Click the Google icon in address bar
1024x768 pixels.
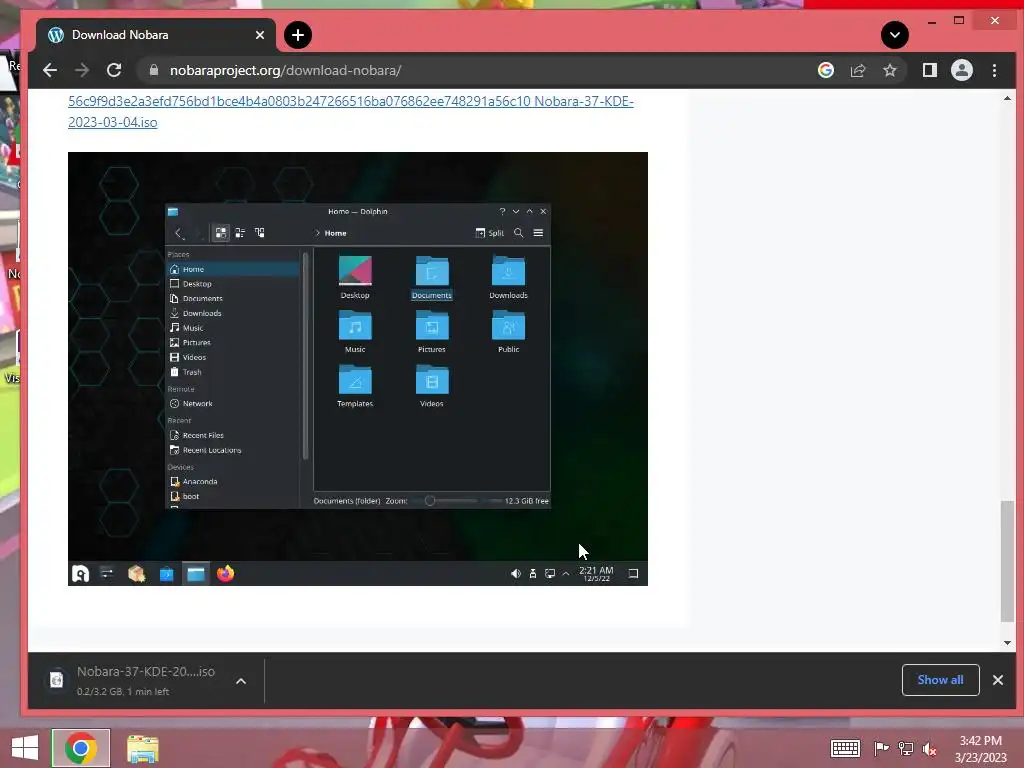click(826, 71)
